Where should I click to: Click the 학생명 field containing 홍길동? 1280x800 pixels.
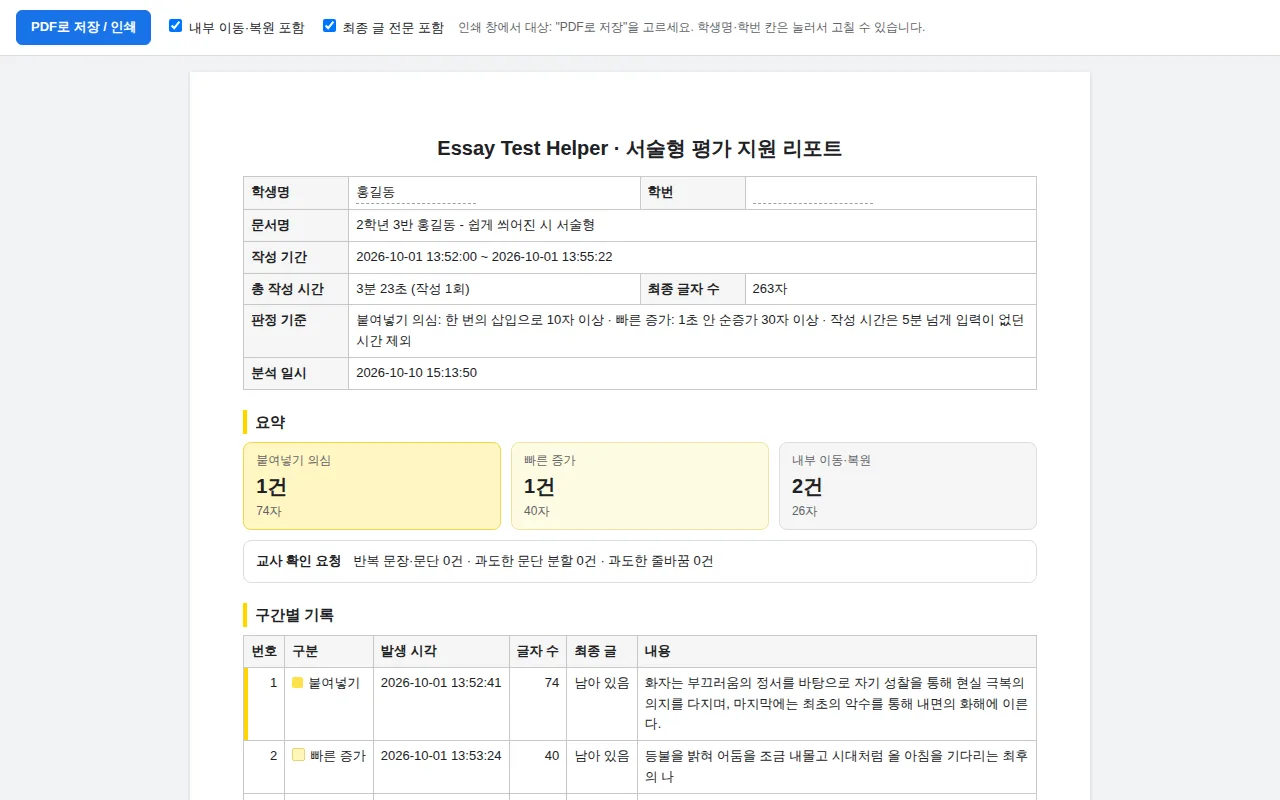pos(416,193)
